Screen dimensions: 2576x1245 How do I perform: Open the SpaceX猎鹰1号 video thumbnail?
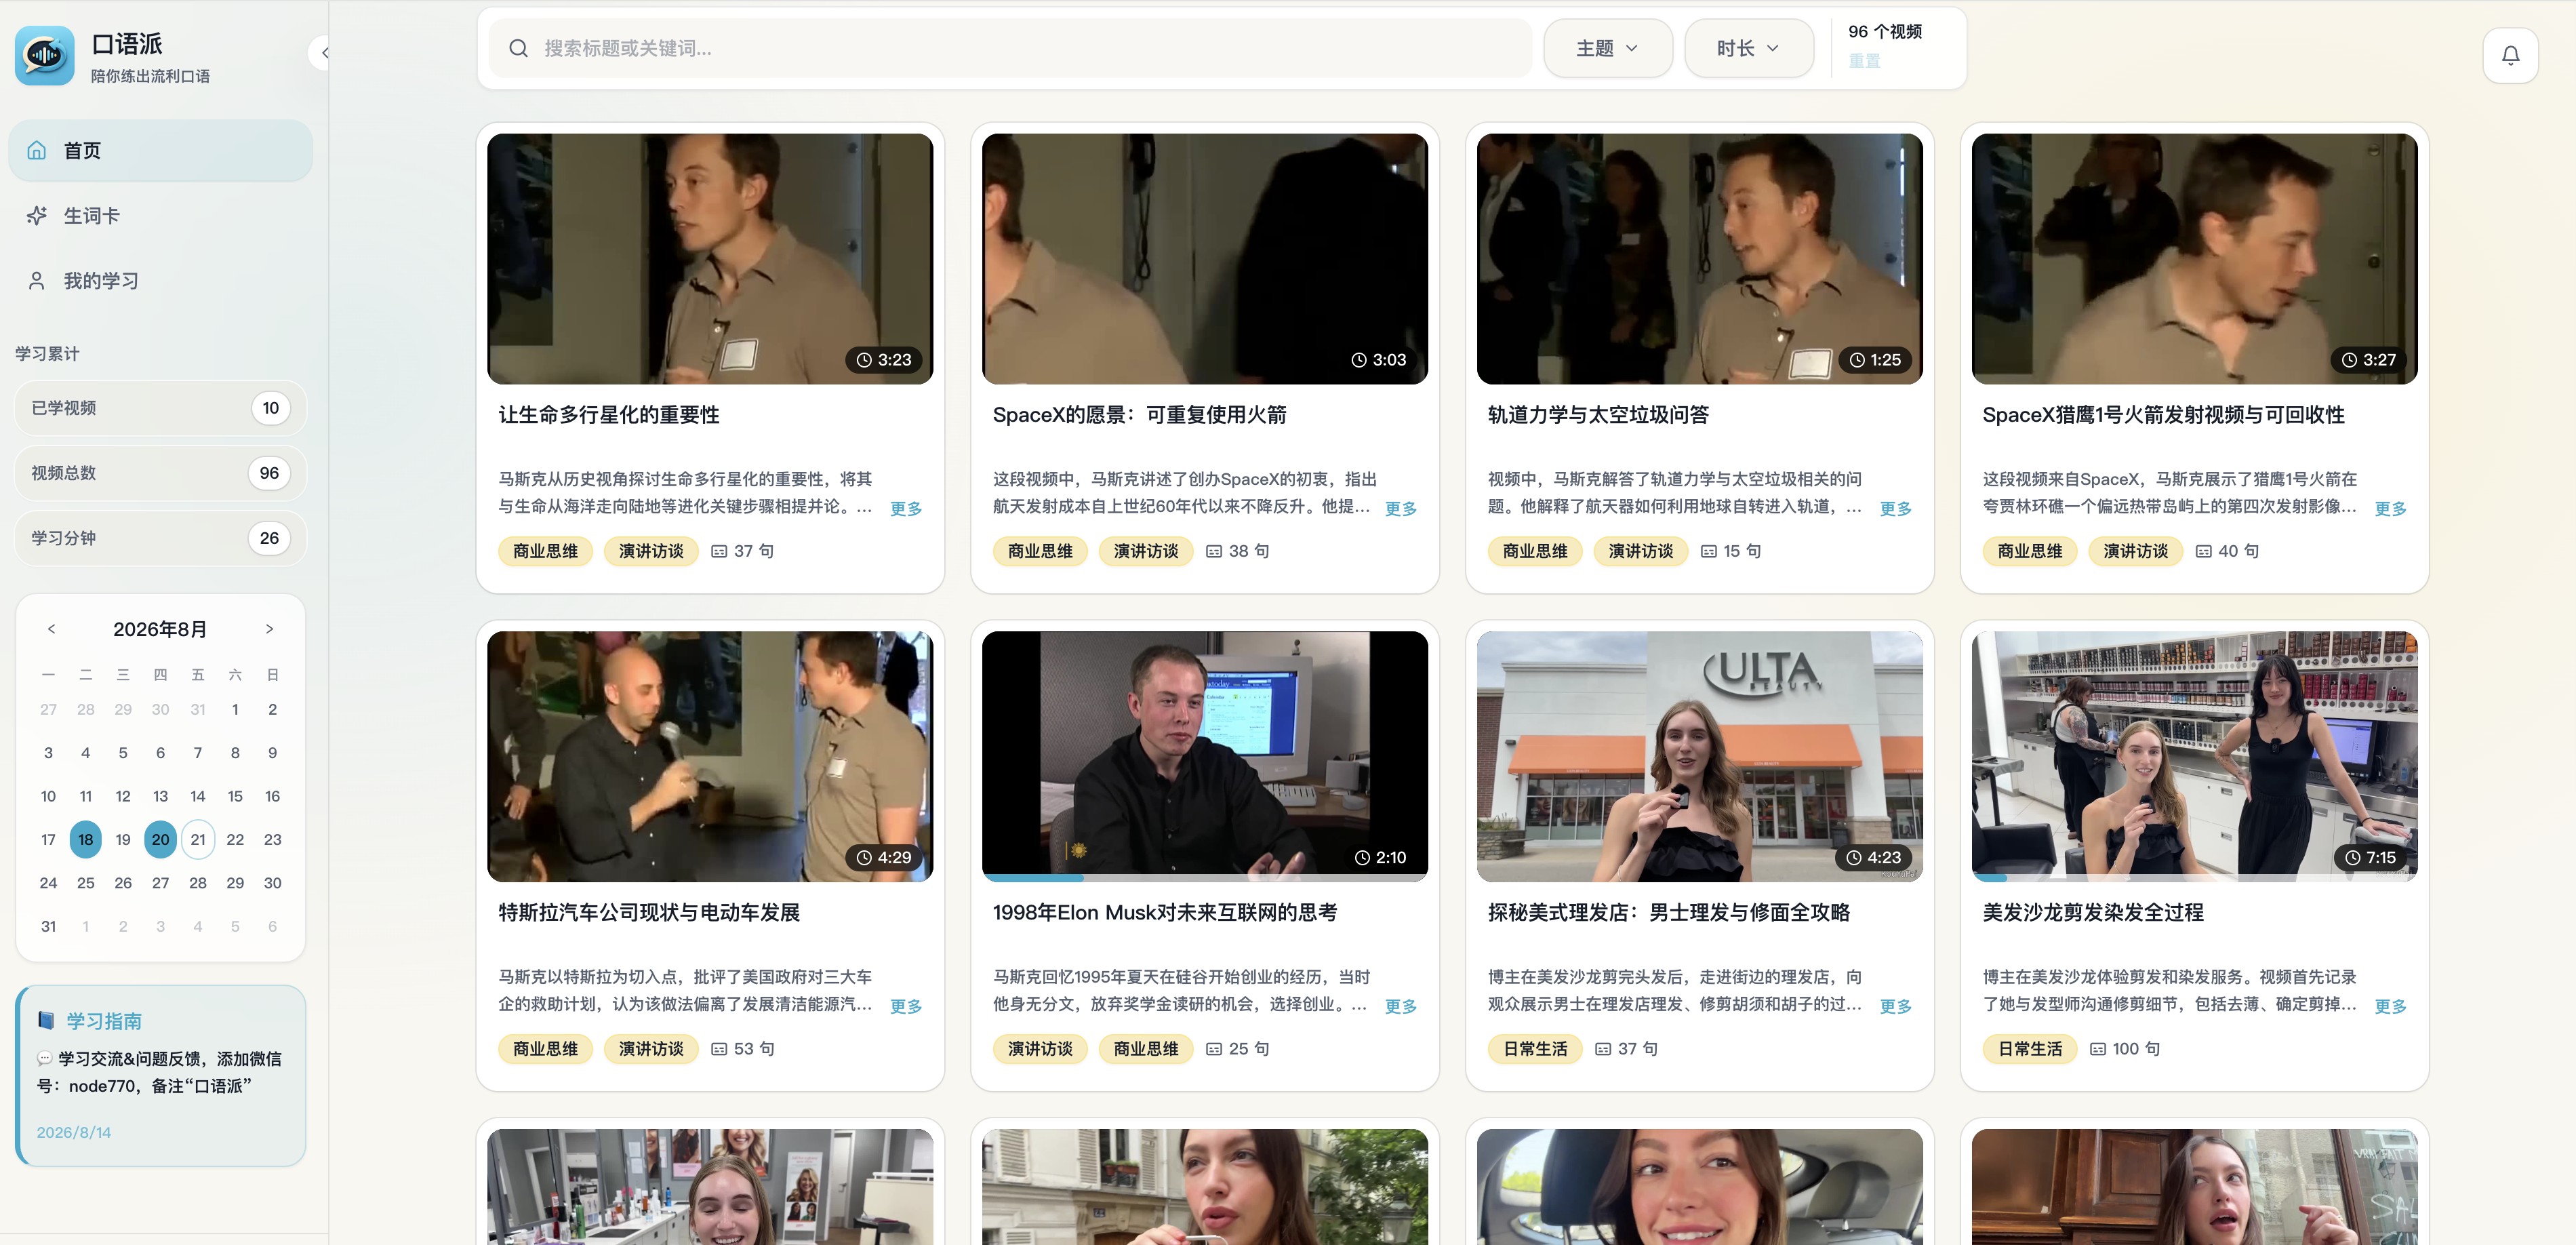2194,259
